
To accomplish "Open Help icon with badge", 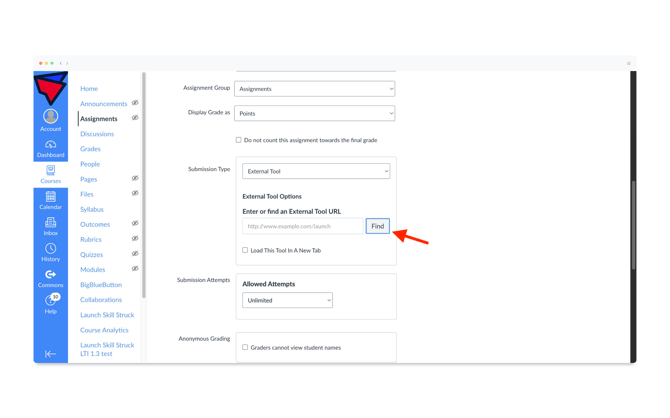I will 50,300.
